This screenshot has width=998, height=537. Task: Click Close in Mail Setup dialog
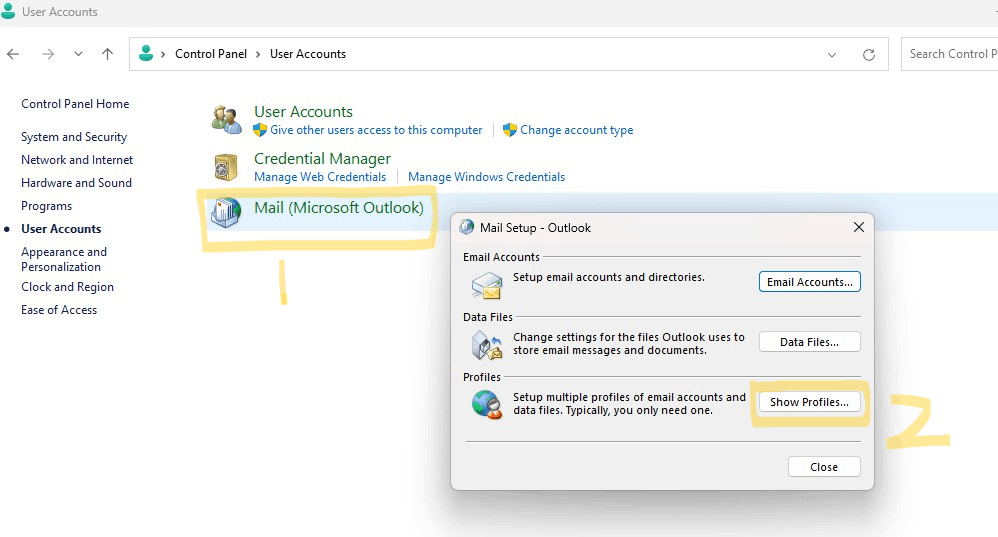(x=824, y=467)
